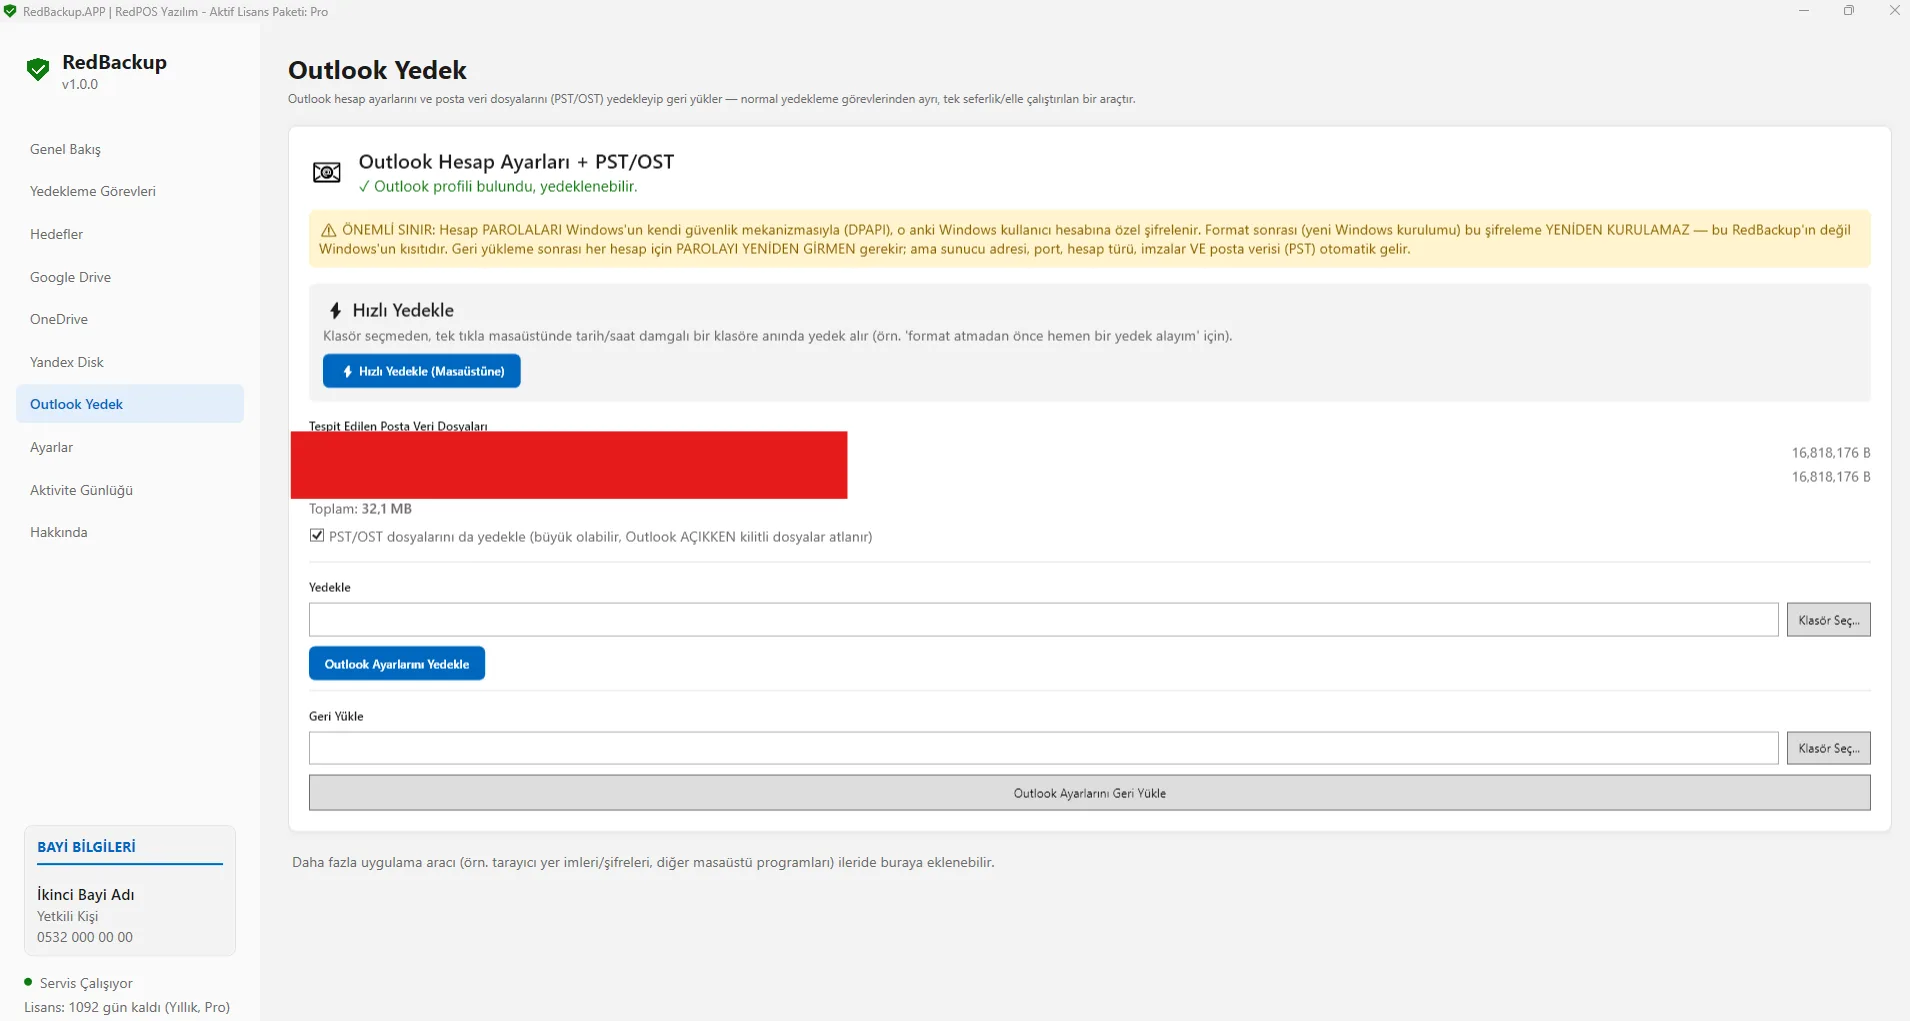Click the lightning bolt beside Hızlı Yedekle heading
The width and height of the screenshot is (1910, 1021).
[x=336, y=311]
